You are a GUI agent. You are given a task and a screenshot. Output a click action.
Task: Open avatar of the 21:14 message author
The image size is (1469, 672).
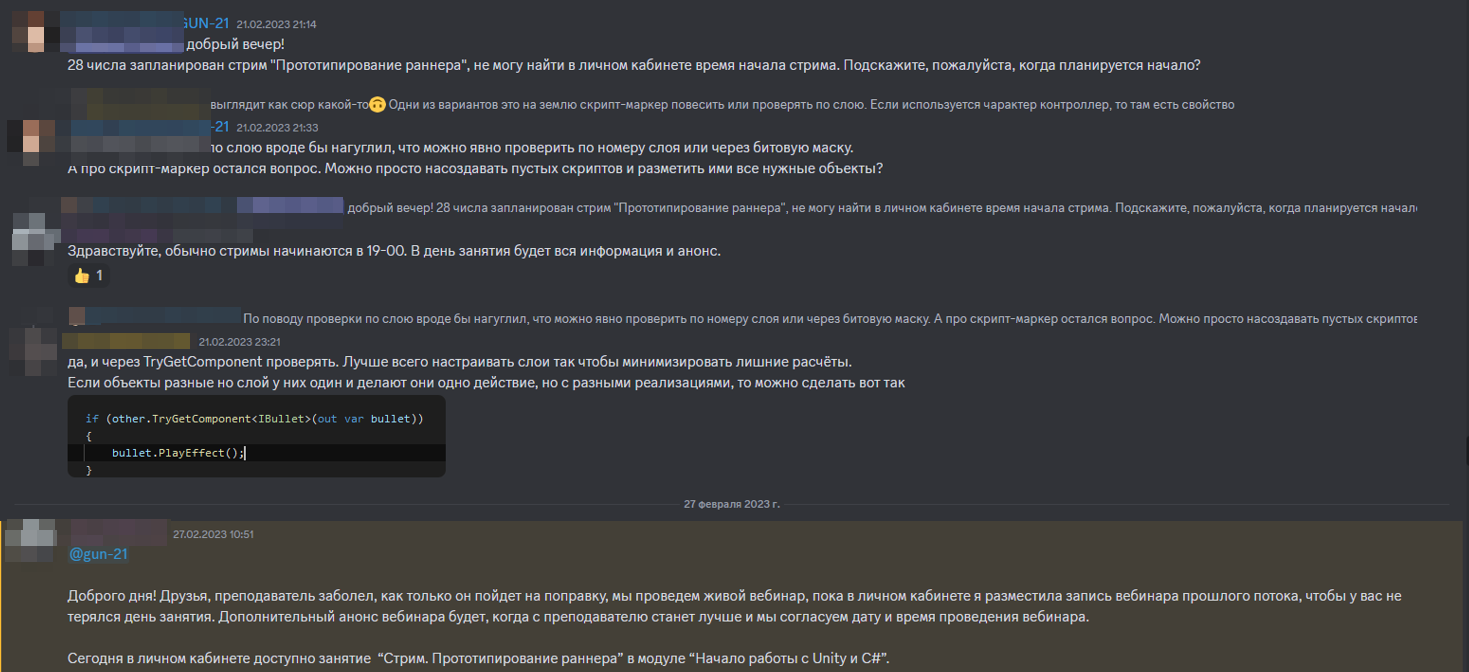[32, 32]
